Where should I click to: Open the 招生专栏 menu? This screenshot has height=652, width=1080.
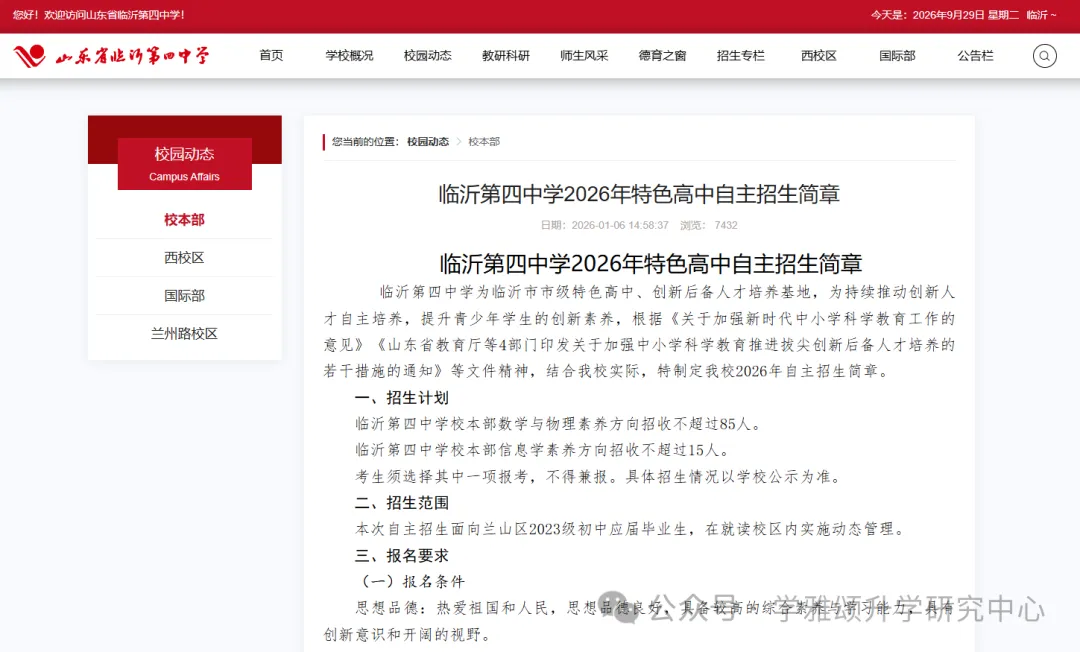pyautogui.click(x=740, y=56)
